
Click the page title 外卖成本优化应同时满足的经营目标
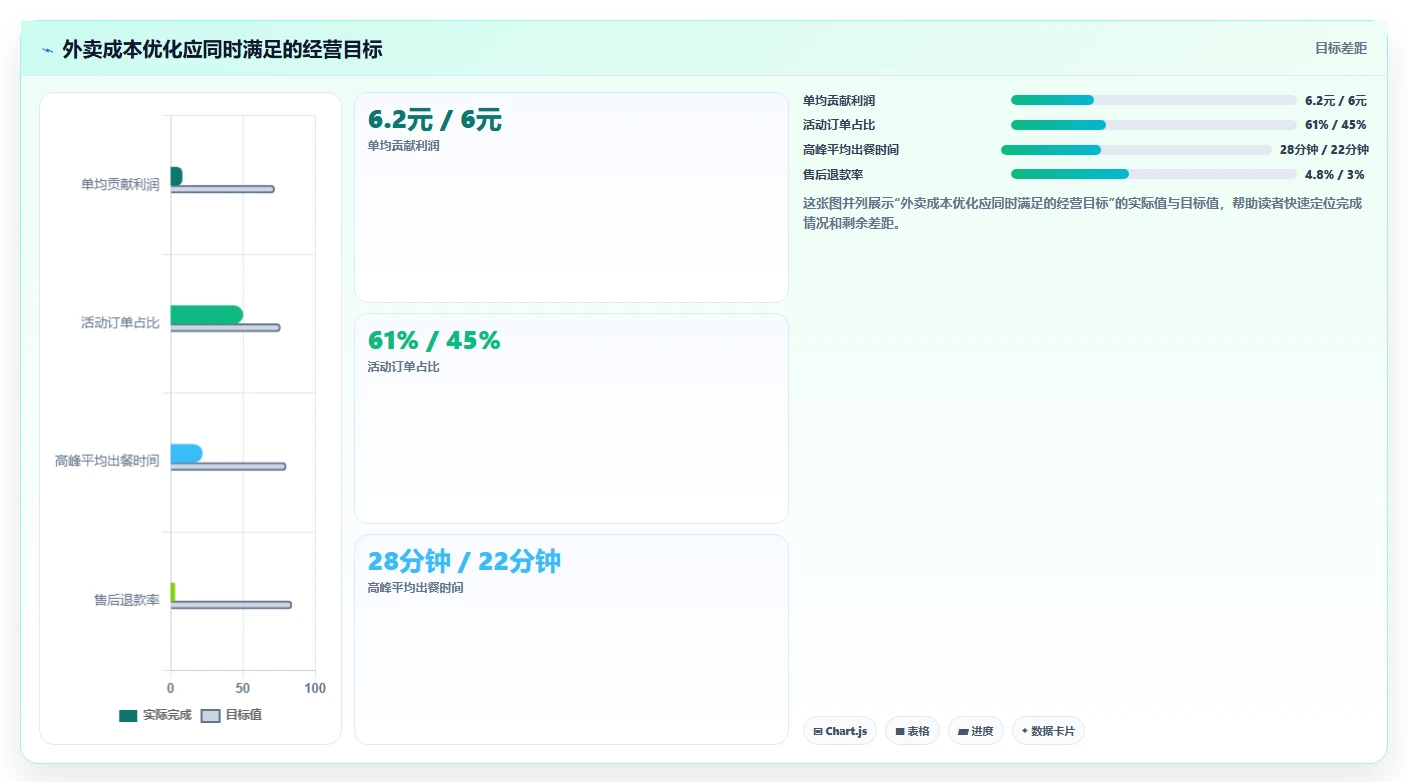tap(222, 49)
